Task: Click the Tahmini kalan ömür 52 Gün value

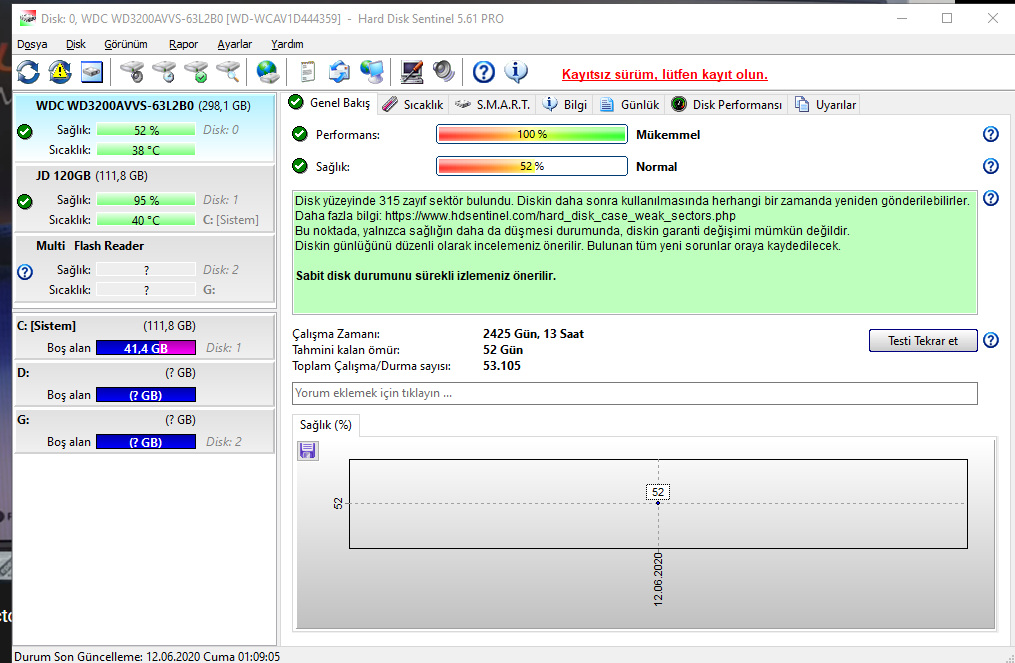Action: click(x=503, y=350)
